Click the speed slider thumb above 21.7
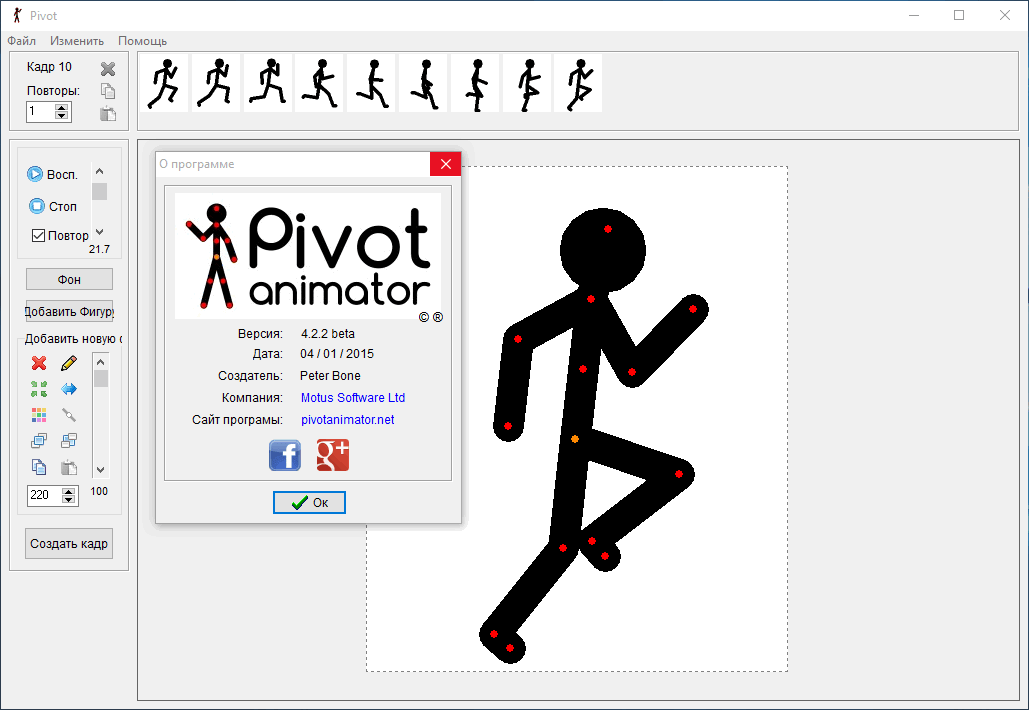The width and height of the screenshot is (1029, 710). coord(100,192)
